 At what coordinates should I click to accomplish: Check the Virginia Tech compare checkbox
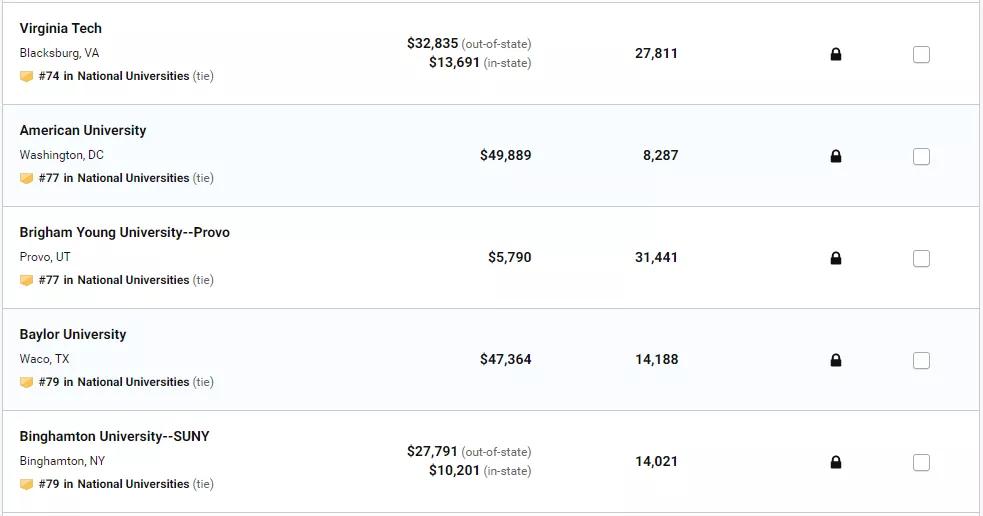pyautogui.click(x=921, y=55)
